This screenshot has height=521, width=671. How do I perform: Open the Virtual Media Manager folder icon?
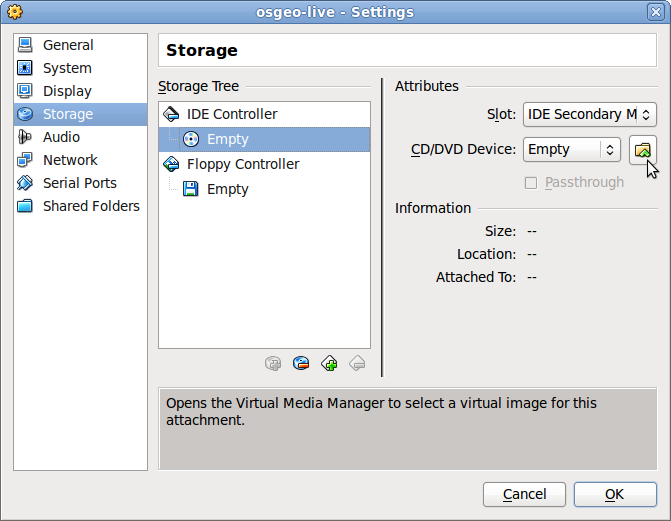pos(642,149)
